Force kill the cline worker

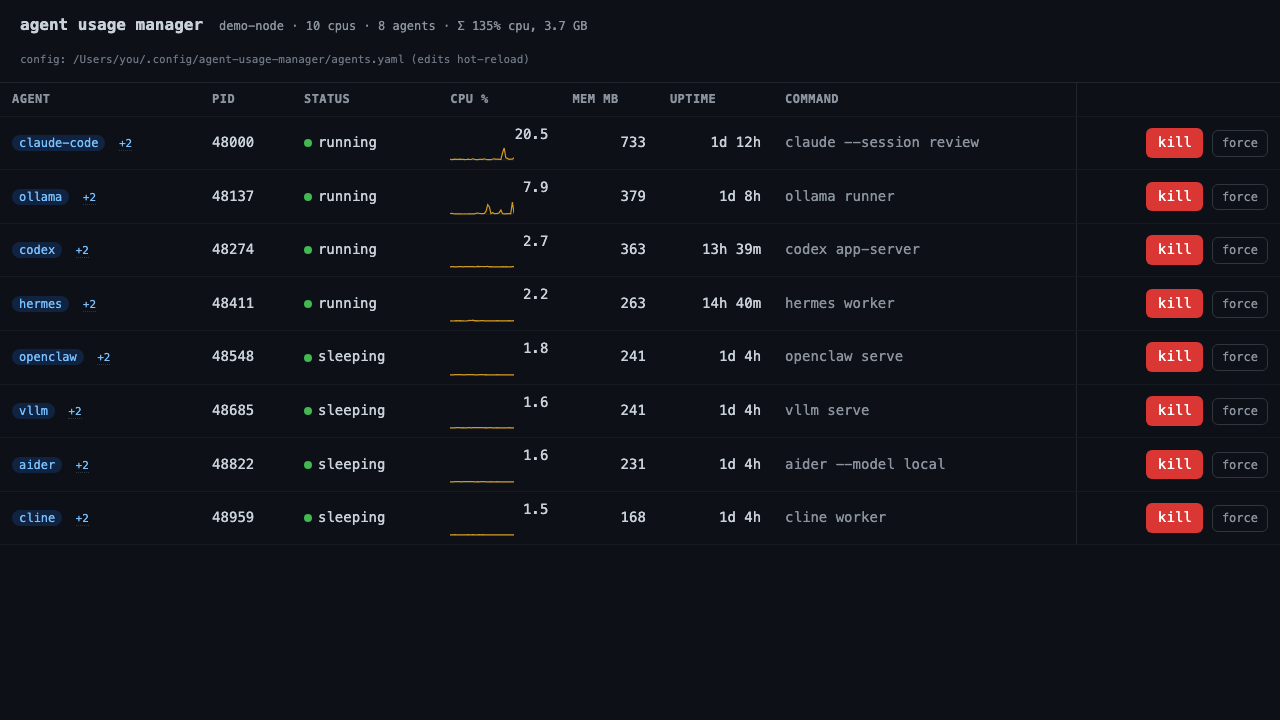click(1240, 518)
